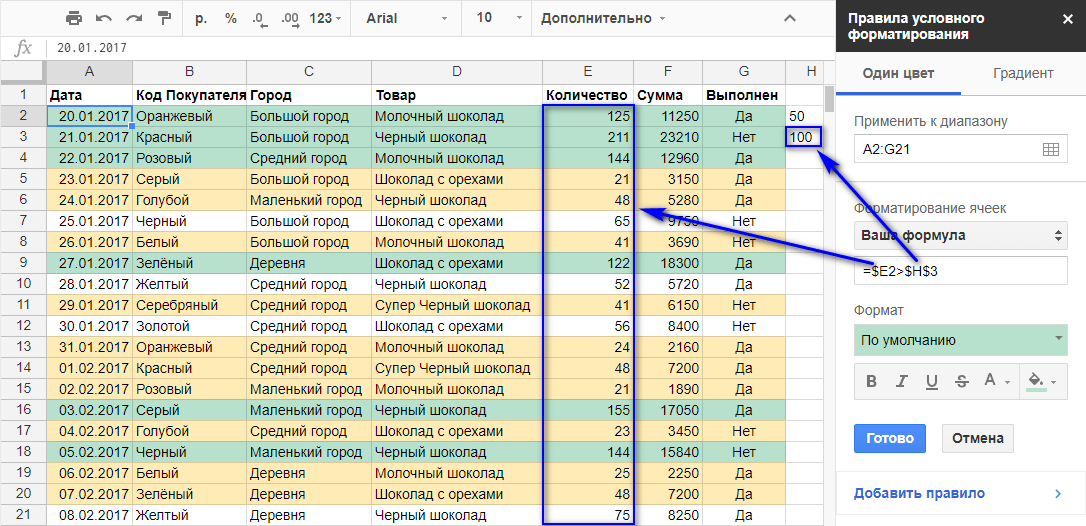Toggle strikethrough in the format options
Viewport: 1086px width, 526px height.
point(961,381)
